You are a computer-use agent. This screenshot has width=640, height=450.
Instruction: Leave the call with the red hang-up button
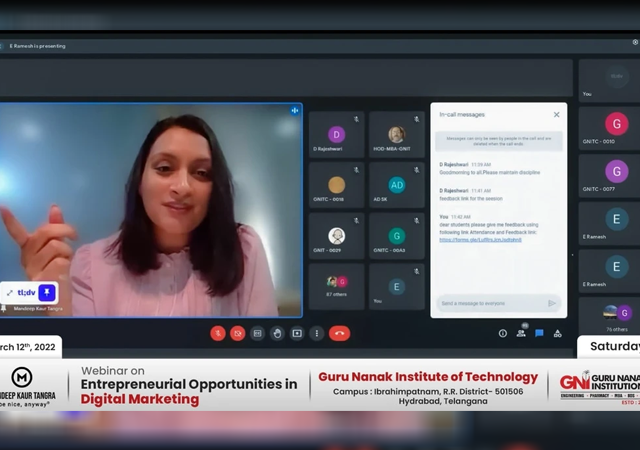point(340,334)
